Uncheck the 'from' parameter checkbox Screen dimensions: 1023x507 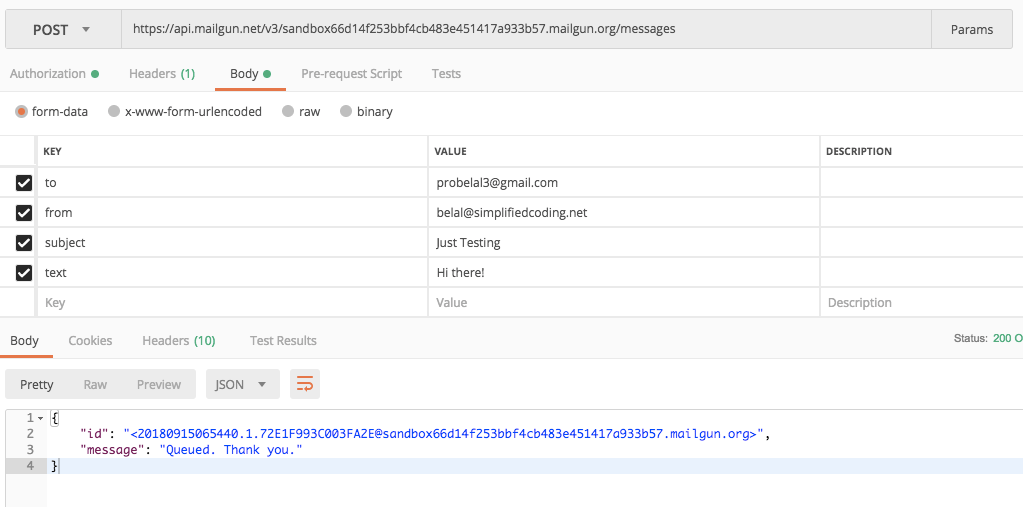(24, 213)
